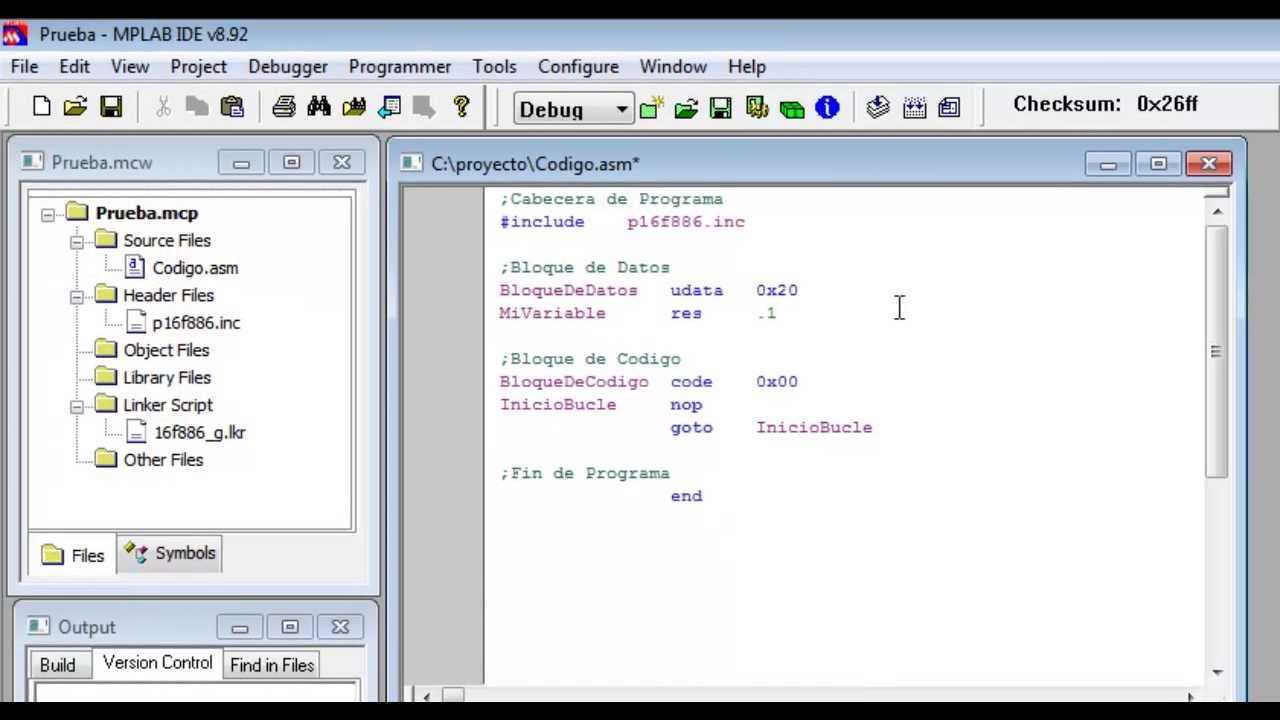Viewport: 1280px width, 720px height.
Task: Minimize the Codigo.asm editor window
Action: pyautogui.click(x=1108, y=164)
